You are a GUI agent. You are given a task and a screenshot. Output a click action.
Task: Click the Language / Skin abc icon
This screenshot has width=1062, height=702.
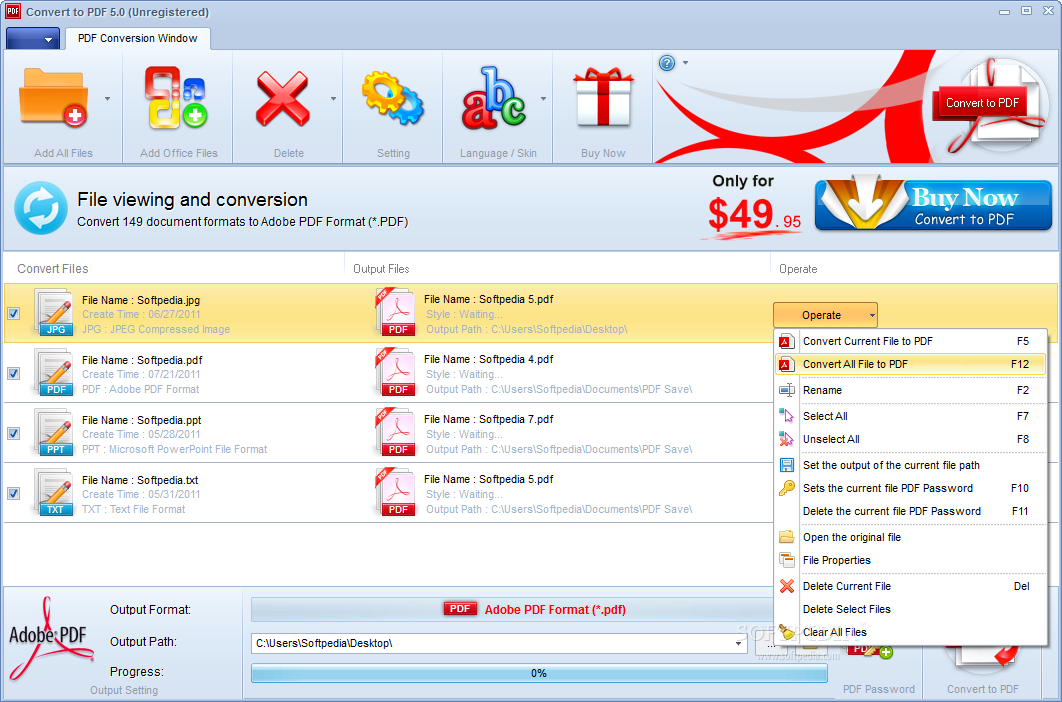(x=494, y=98)
